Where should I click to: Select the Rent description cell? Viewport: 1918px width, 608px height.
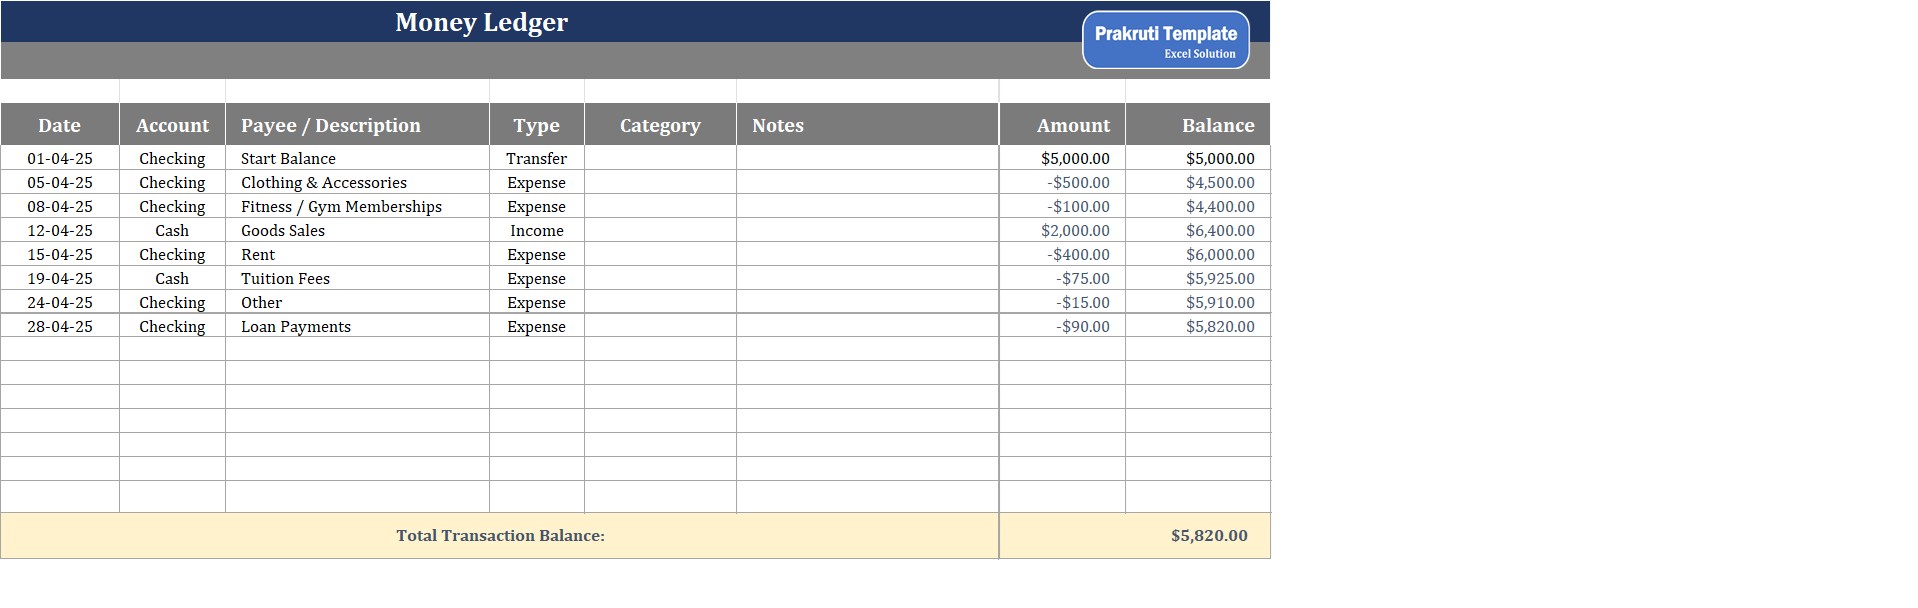(357, 254)
